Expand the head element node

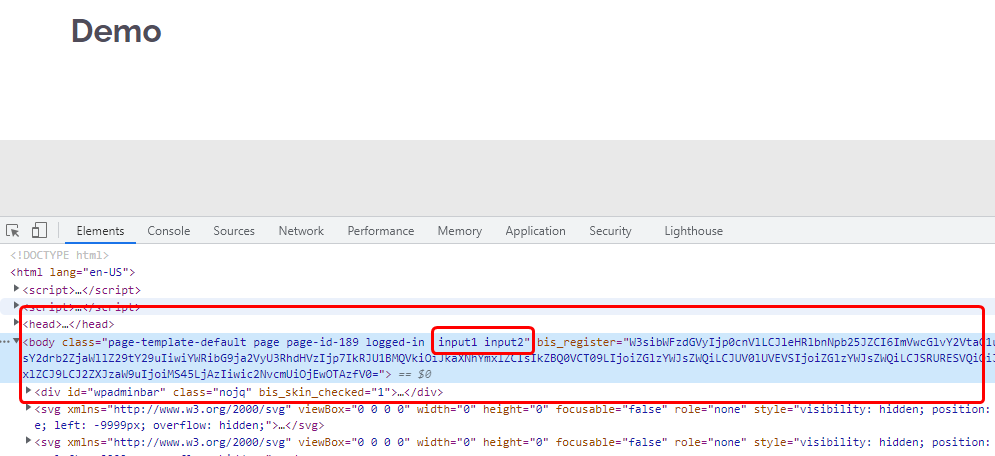(x=17, y=323)
